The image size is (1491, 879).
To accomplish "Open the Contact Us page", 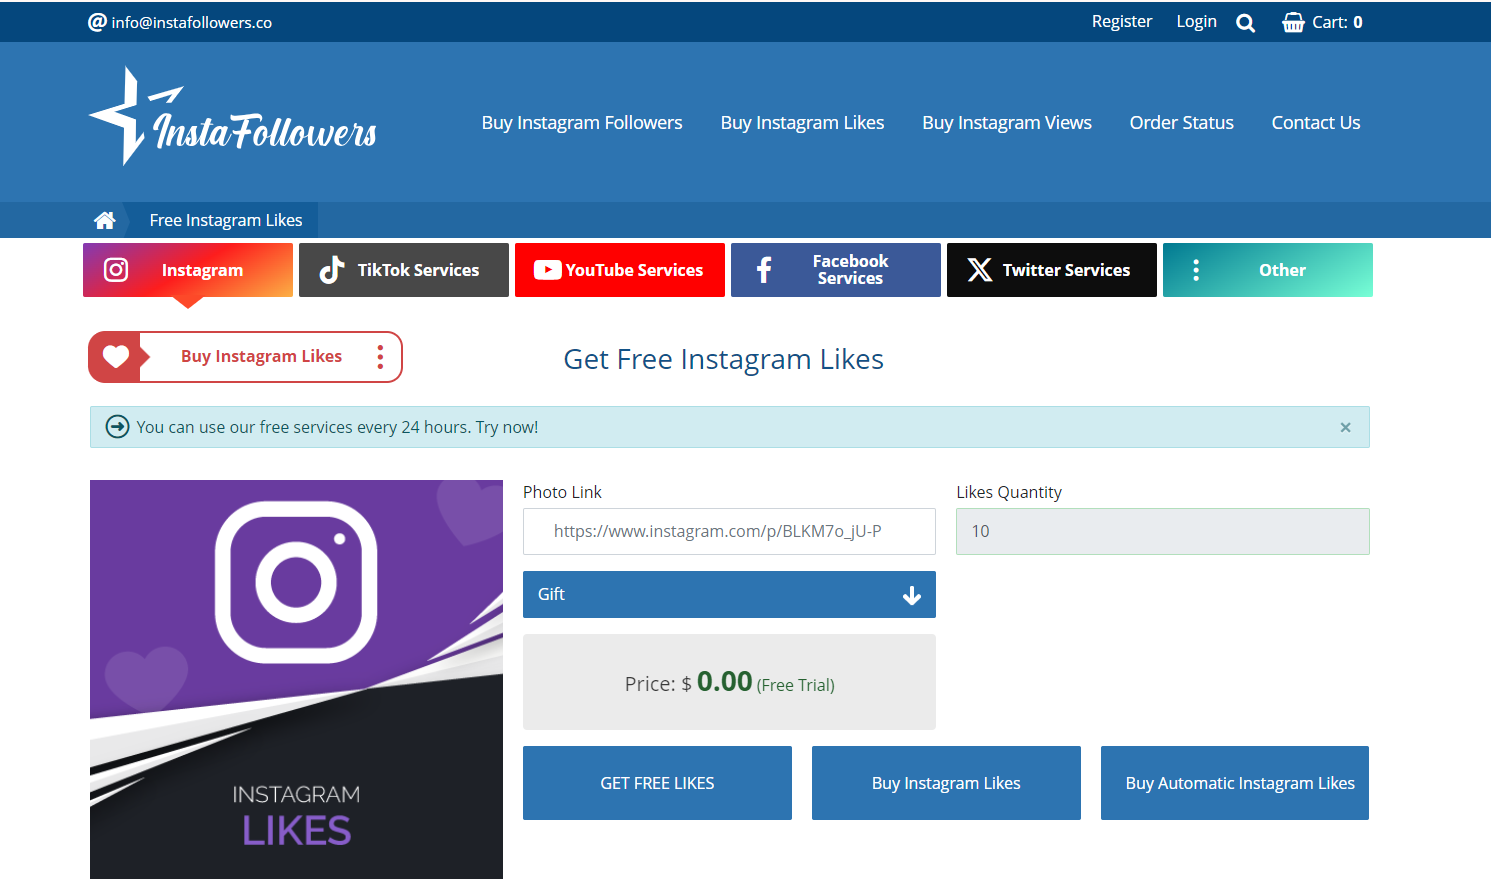I will [x=1316, y=123].
